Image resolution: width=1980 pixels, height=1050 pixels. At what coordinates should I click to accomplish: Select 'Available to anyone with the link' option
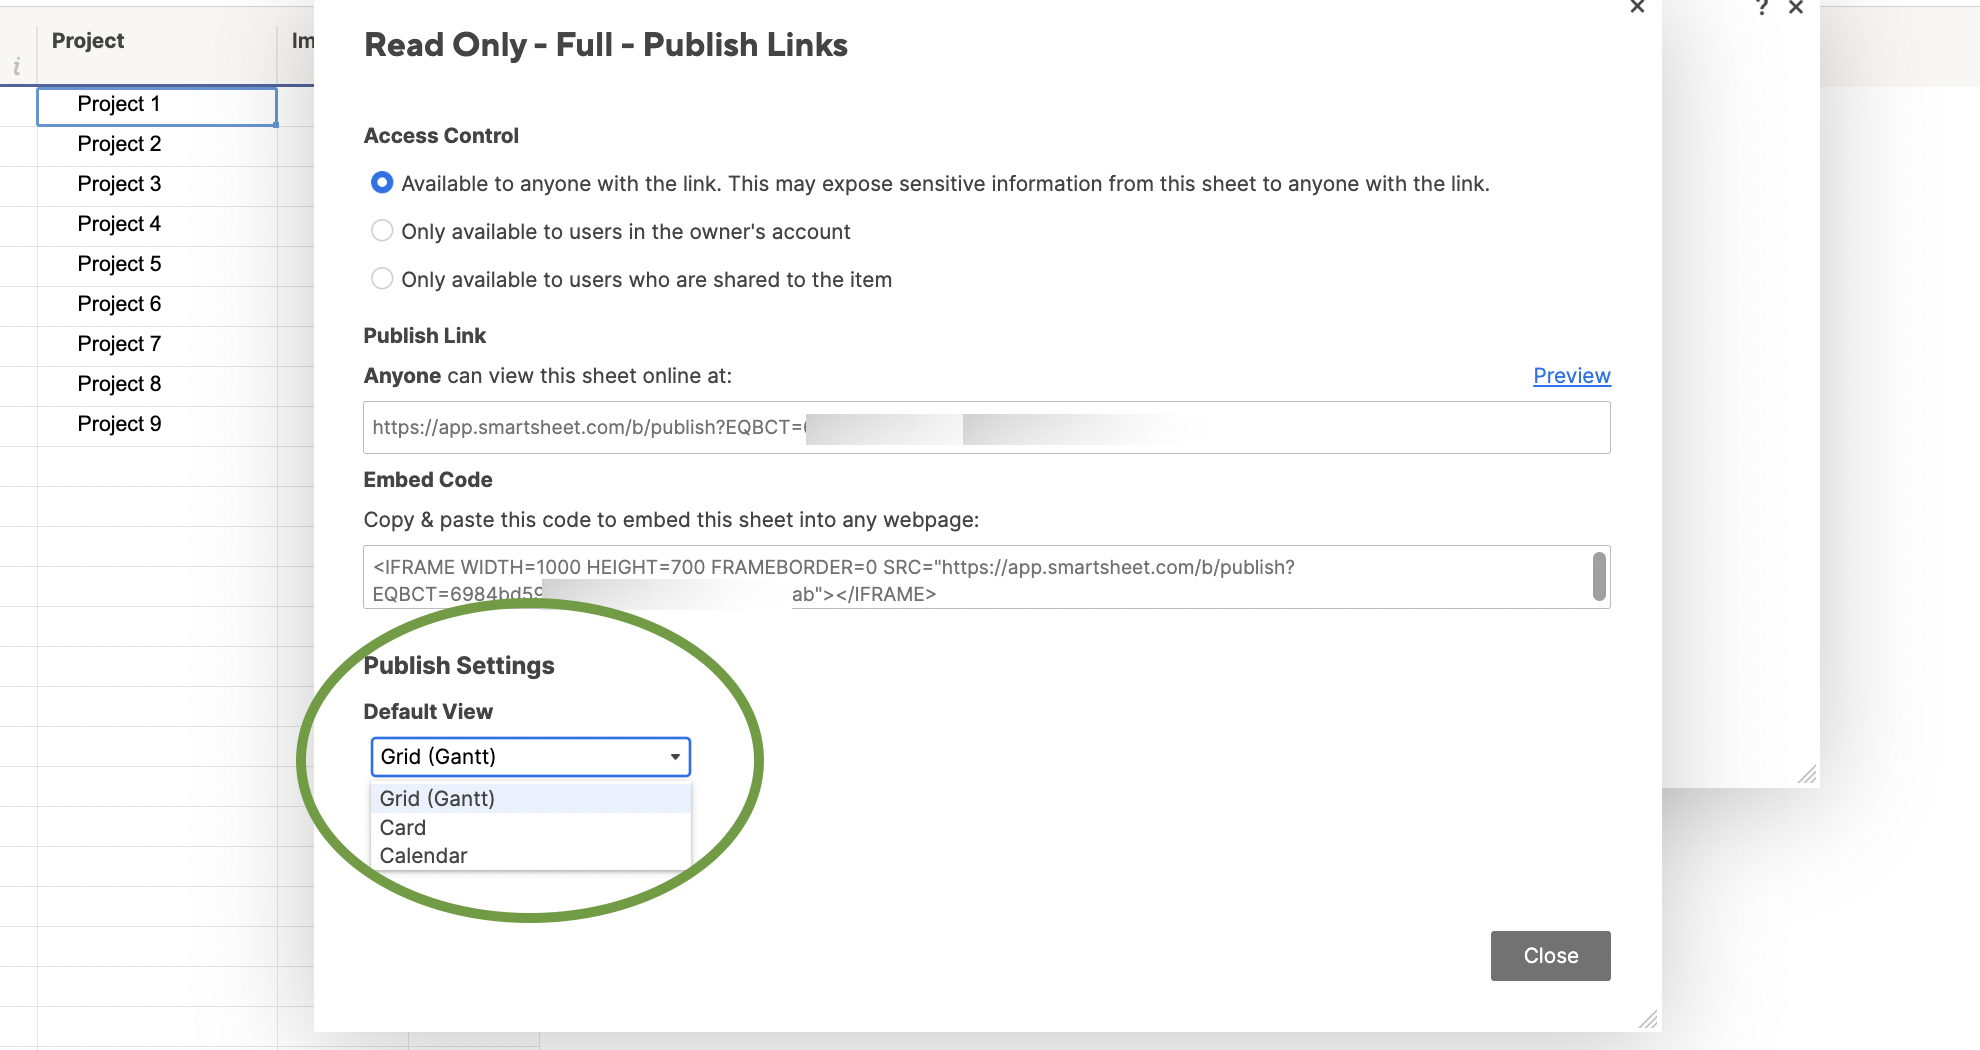coord(381,183)
